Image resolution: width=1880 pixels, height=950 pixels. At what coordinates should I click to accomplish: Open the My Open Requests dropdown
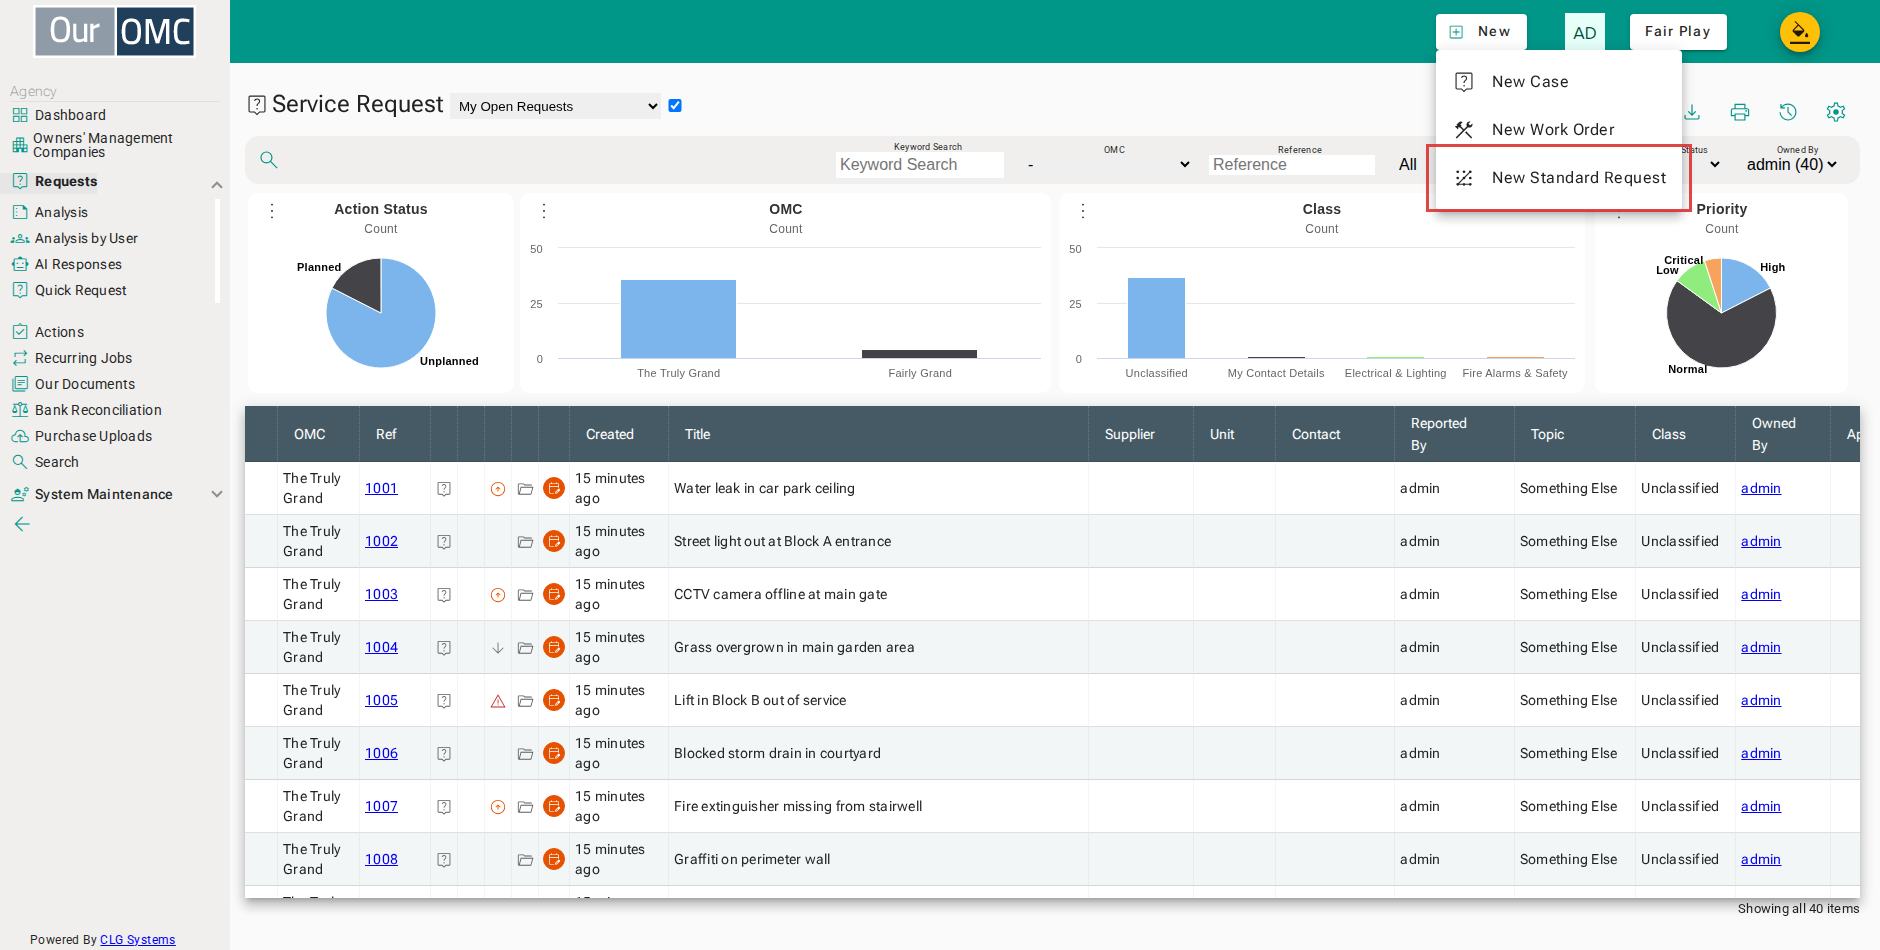[x=555, y=106]
